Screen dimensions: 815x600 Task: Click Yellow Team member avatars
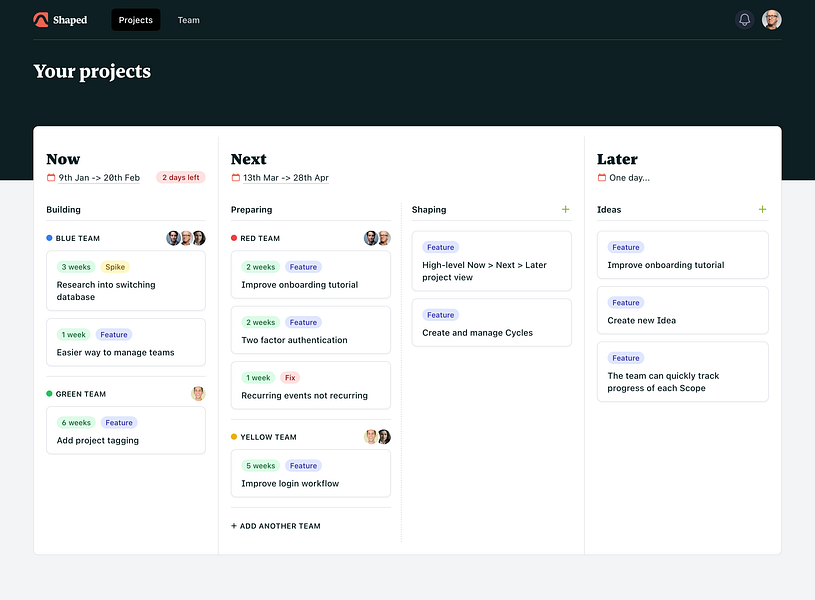point(377,437)
